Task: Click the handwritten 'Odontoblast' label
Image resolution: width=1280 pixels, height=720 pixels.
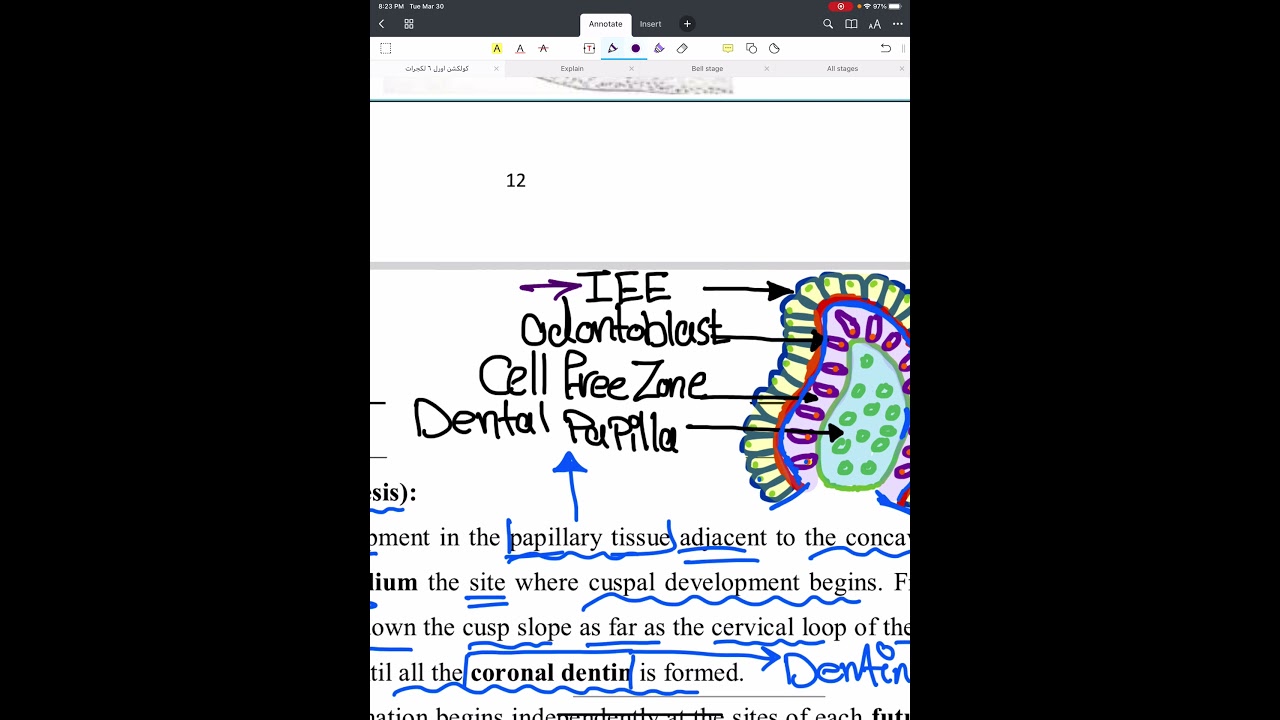Action: click(x=624, y=329)
